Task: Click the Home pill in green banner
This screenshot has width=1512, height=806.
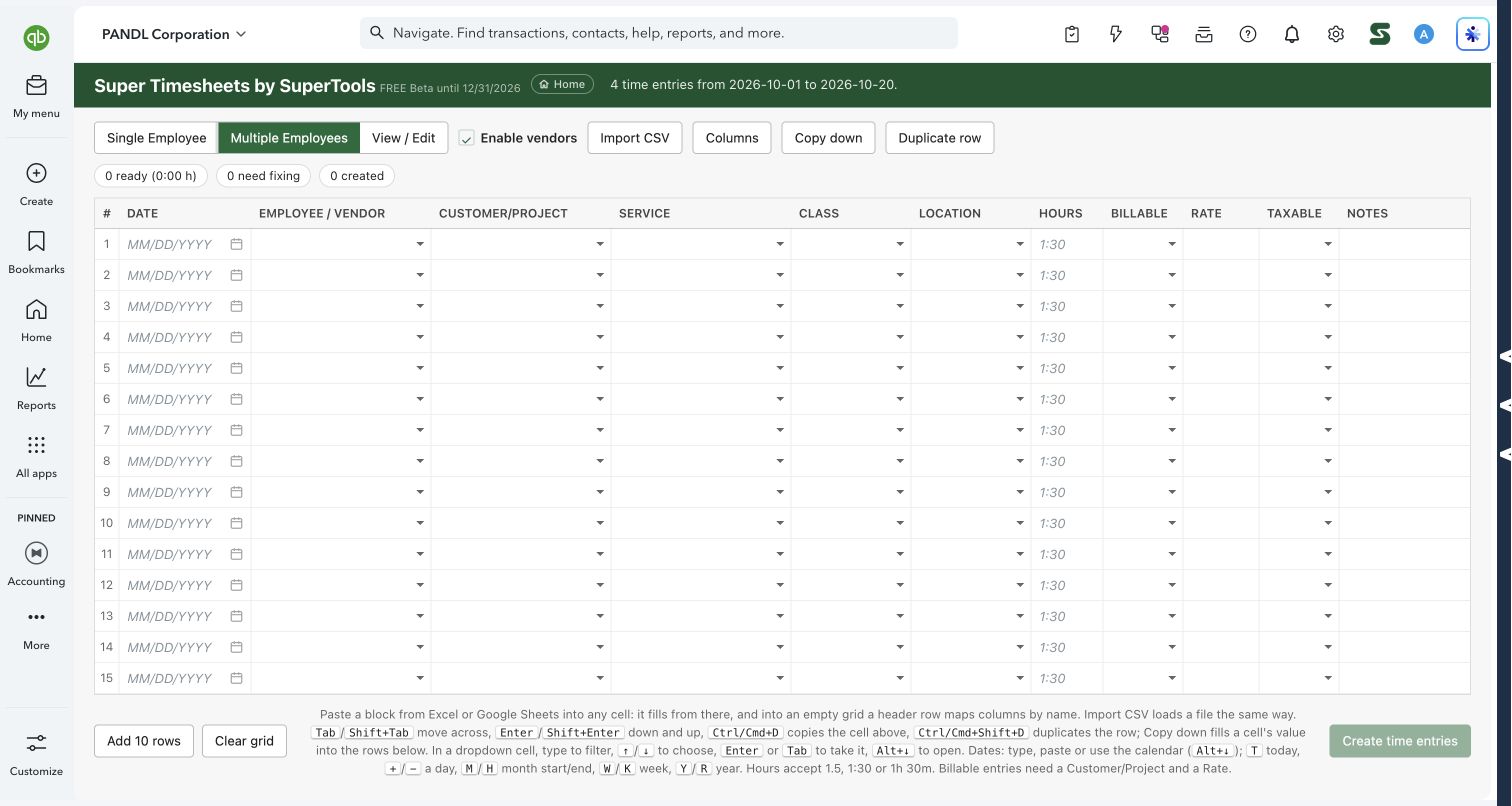Action: 562,85
